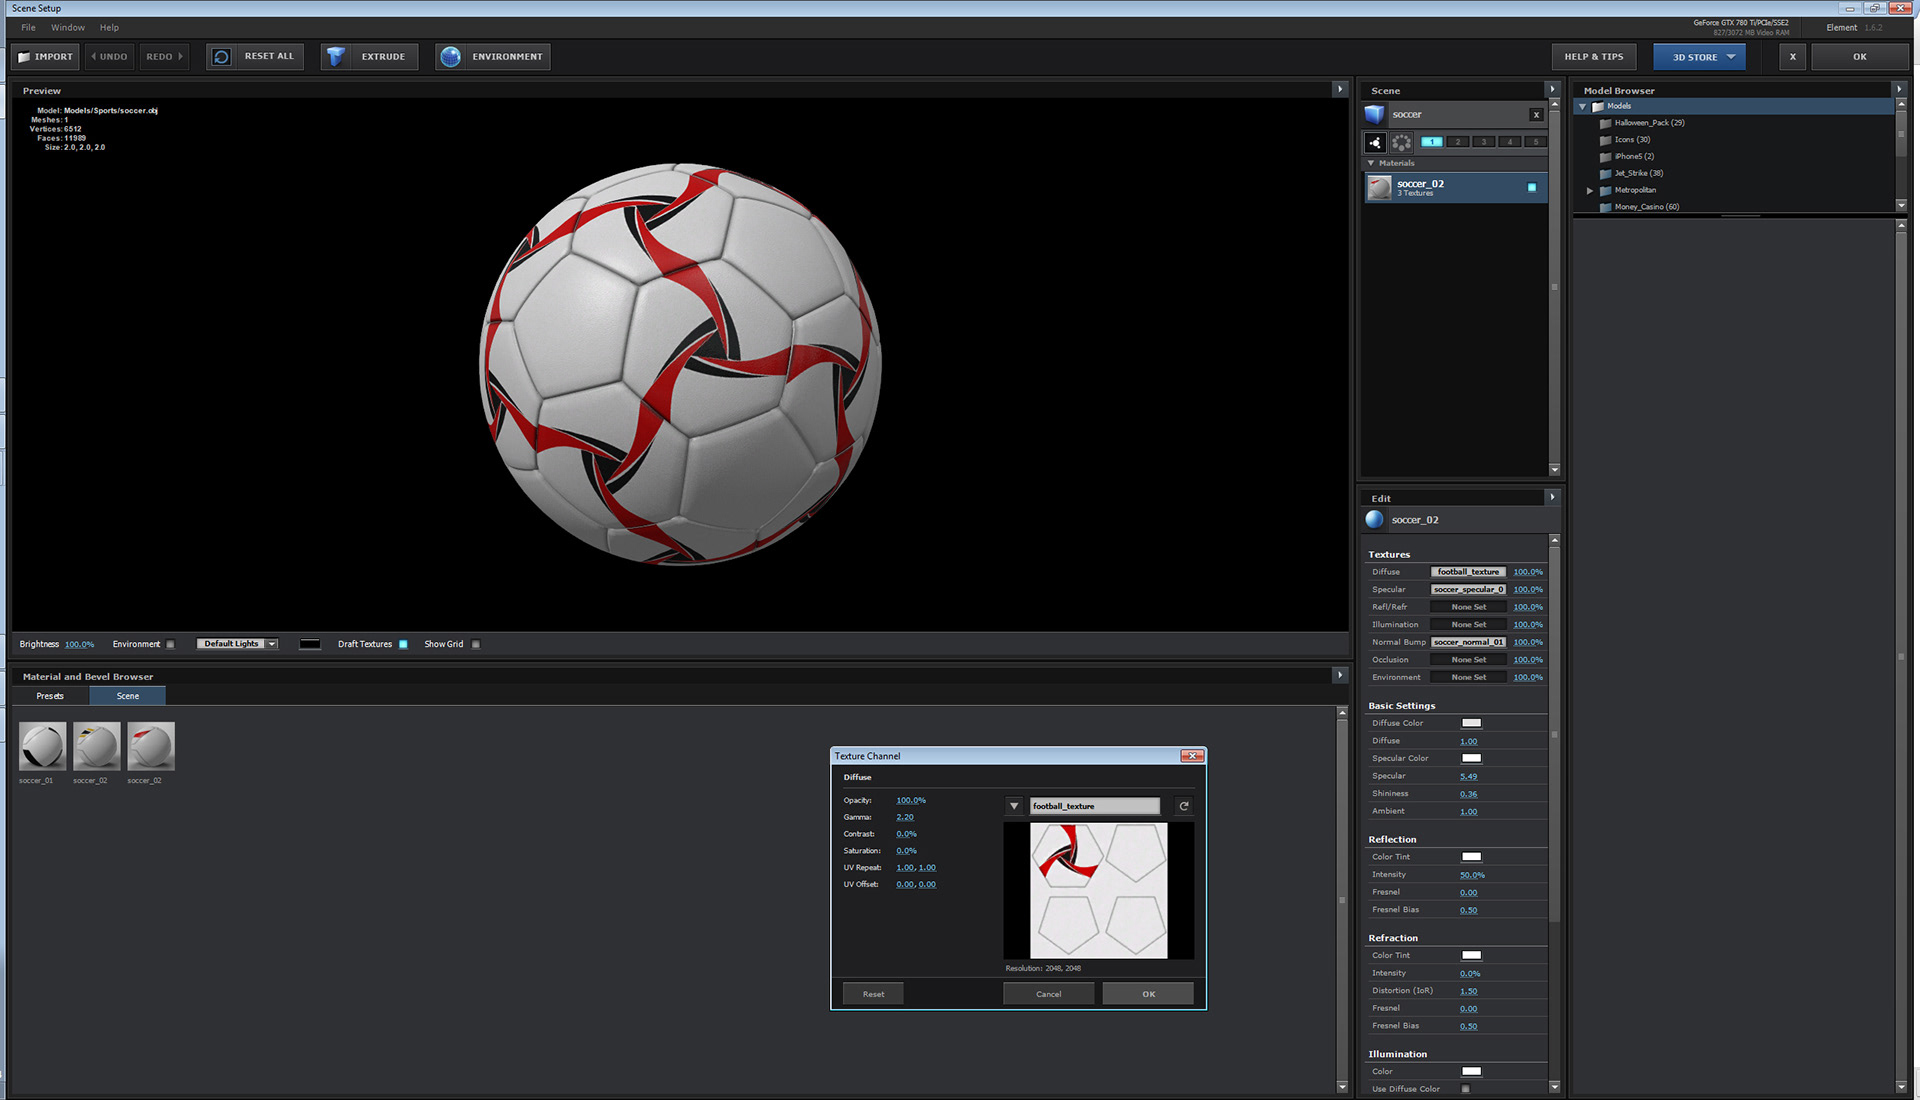The image size is (1920, 1100).
Task: Enable the Show Grid checkbox
Action: 476,644
